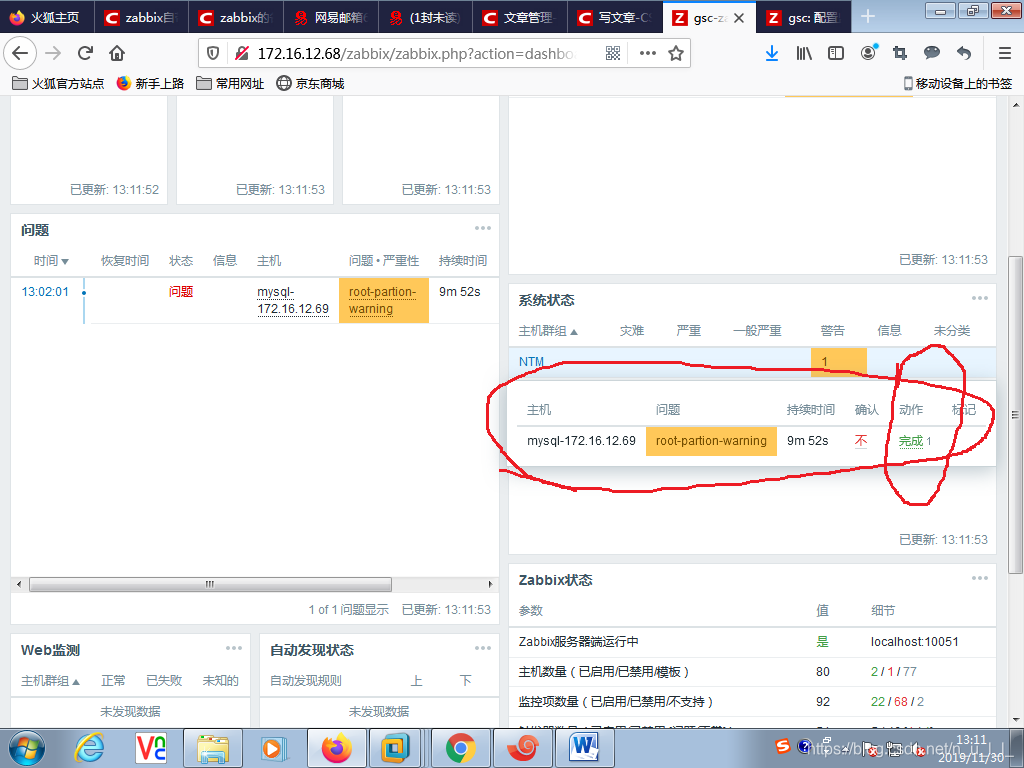The width and height of the screenshot is (1024, 768).
Task: Open Firefox Downloads panel (blue arrow icon)
Action: (x=772, y=55)
